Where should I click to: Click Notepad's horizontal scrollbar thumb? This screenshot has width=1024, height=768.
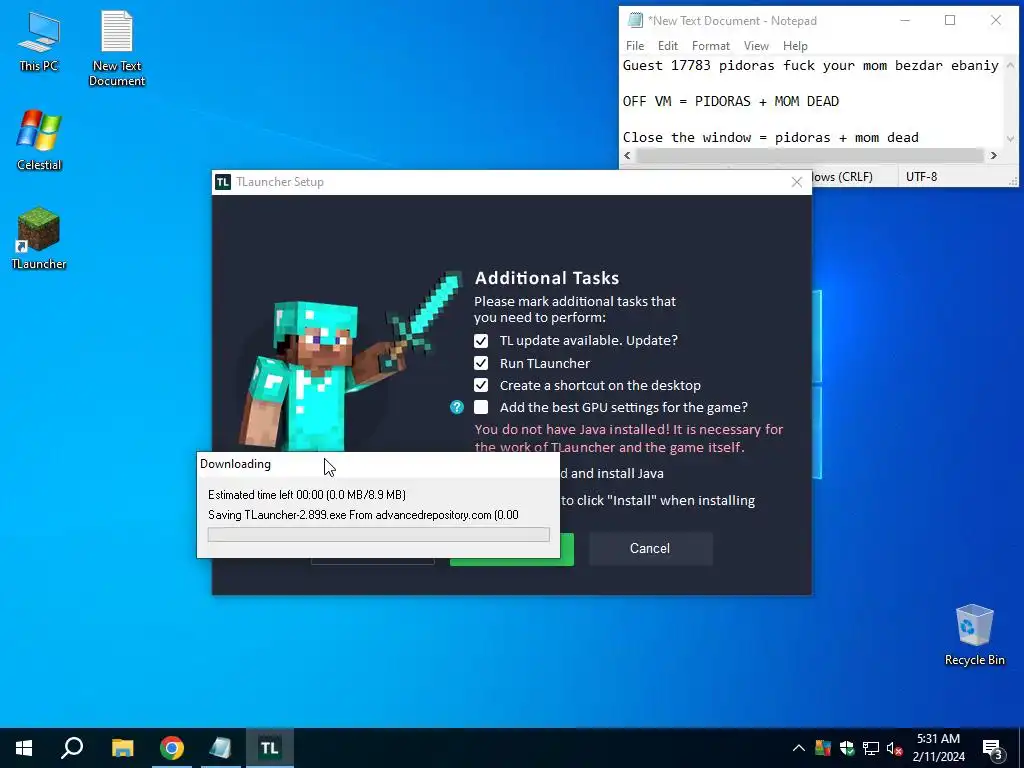tap(810, 155)
